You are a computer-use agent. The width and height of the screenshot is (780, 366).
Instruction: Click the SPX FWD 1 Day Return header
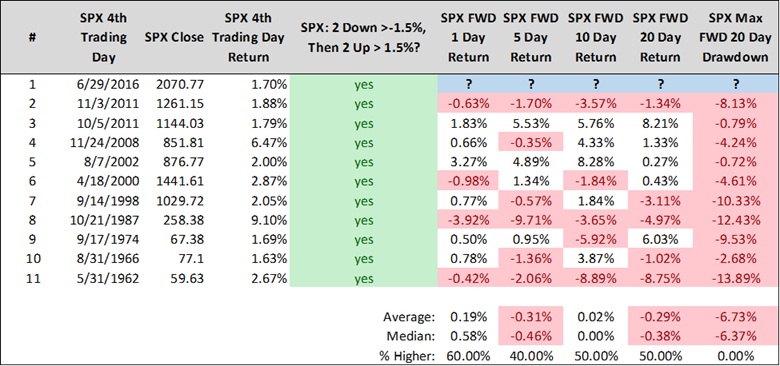click(x=468, y=37)
